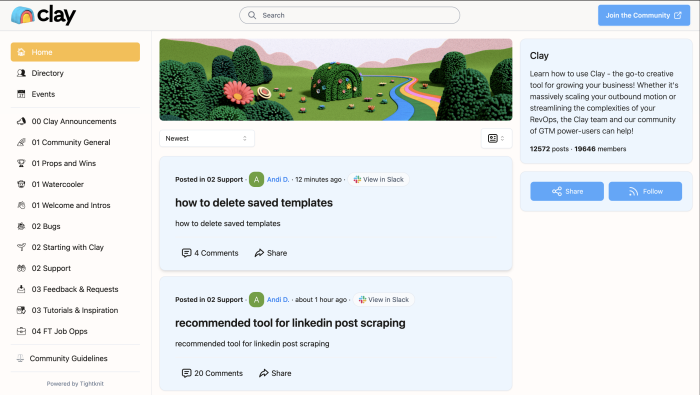This screenshot has height=395, width=700.
Task: Click share arrow icon on delete templates post
Action: (259, 253)
